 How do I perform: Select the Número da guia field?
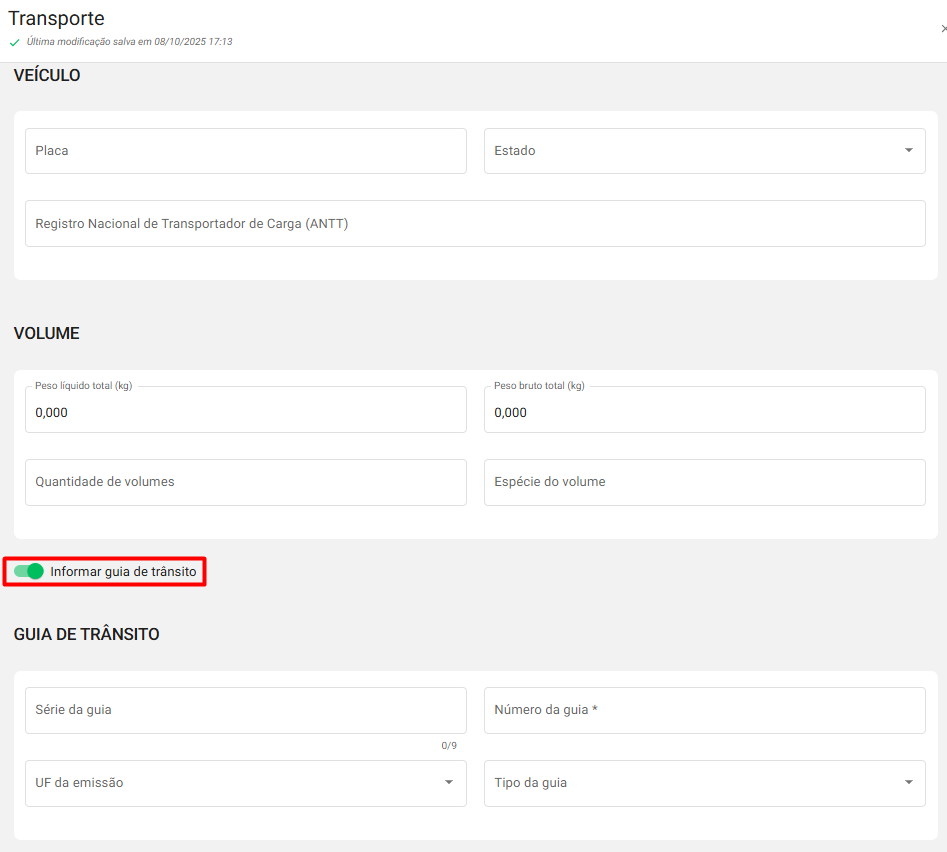point(704,710)
